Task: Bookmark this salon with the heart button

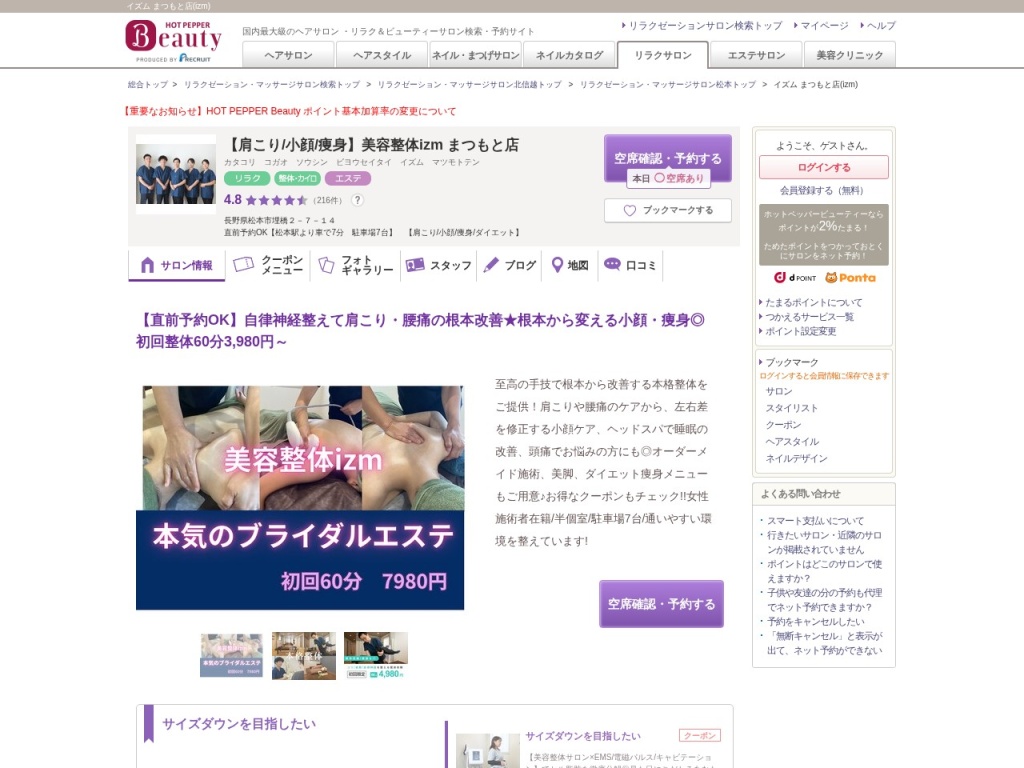Action: point(668,211)
